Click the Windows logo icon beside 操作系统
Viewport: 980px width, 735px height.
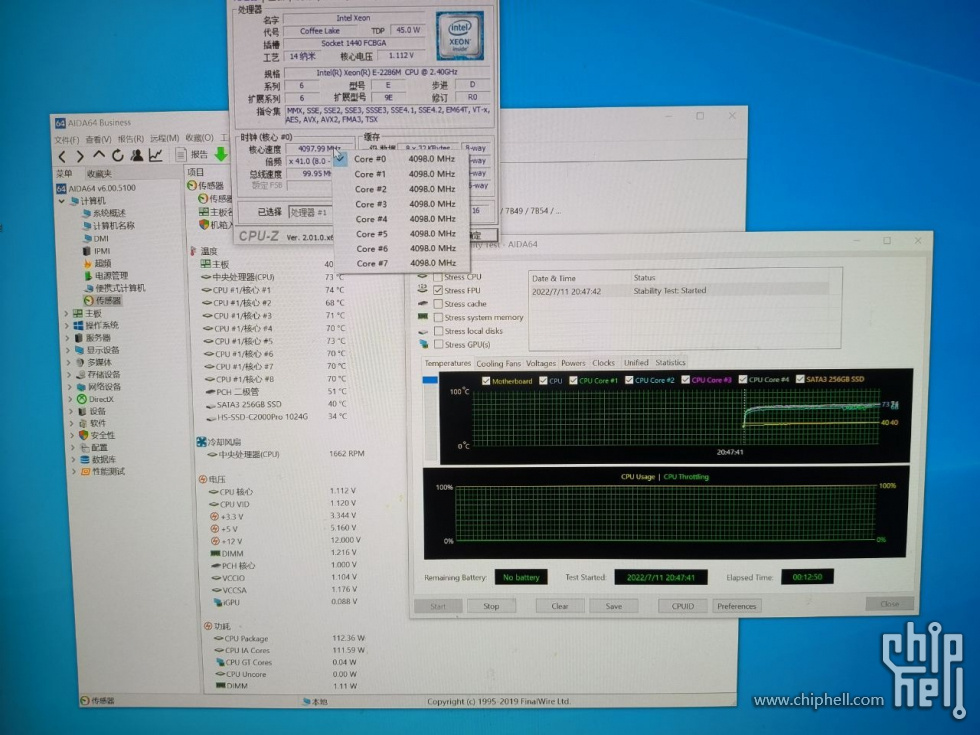click(x=78, y=326)
